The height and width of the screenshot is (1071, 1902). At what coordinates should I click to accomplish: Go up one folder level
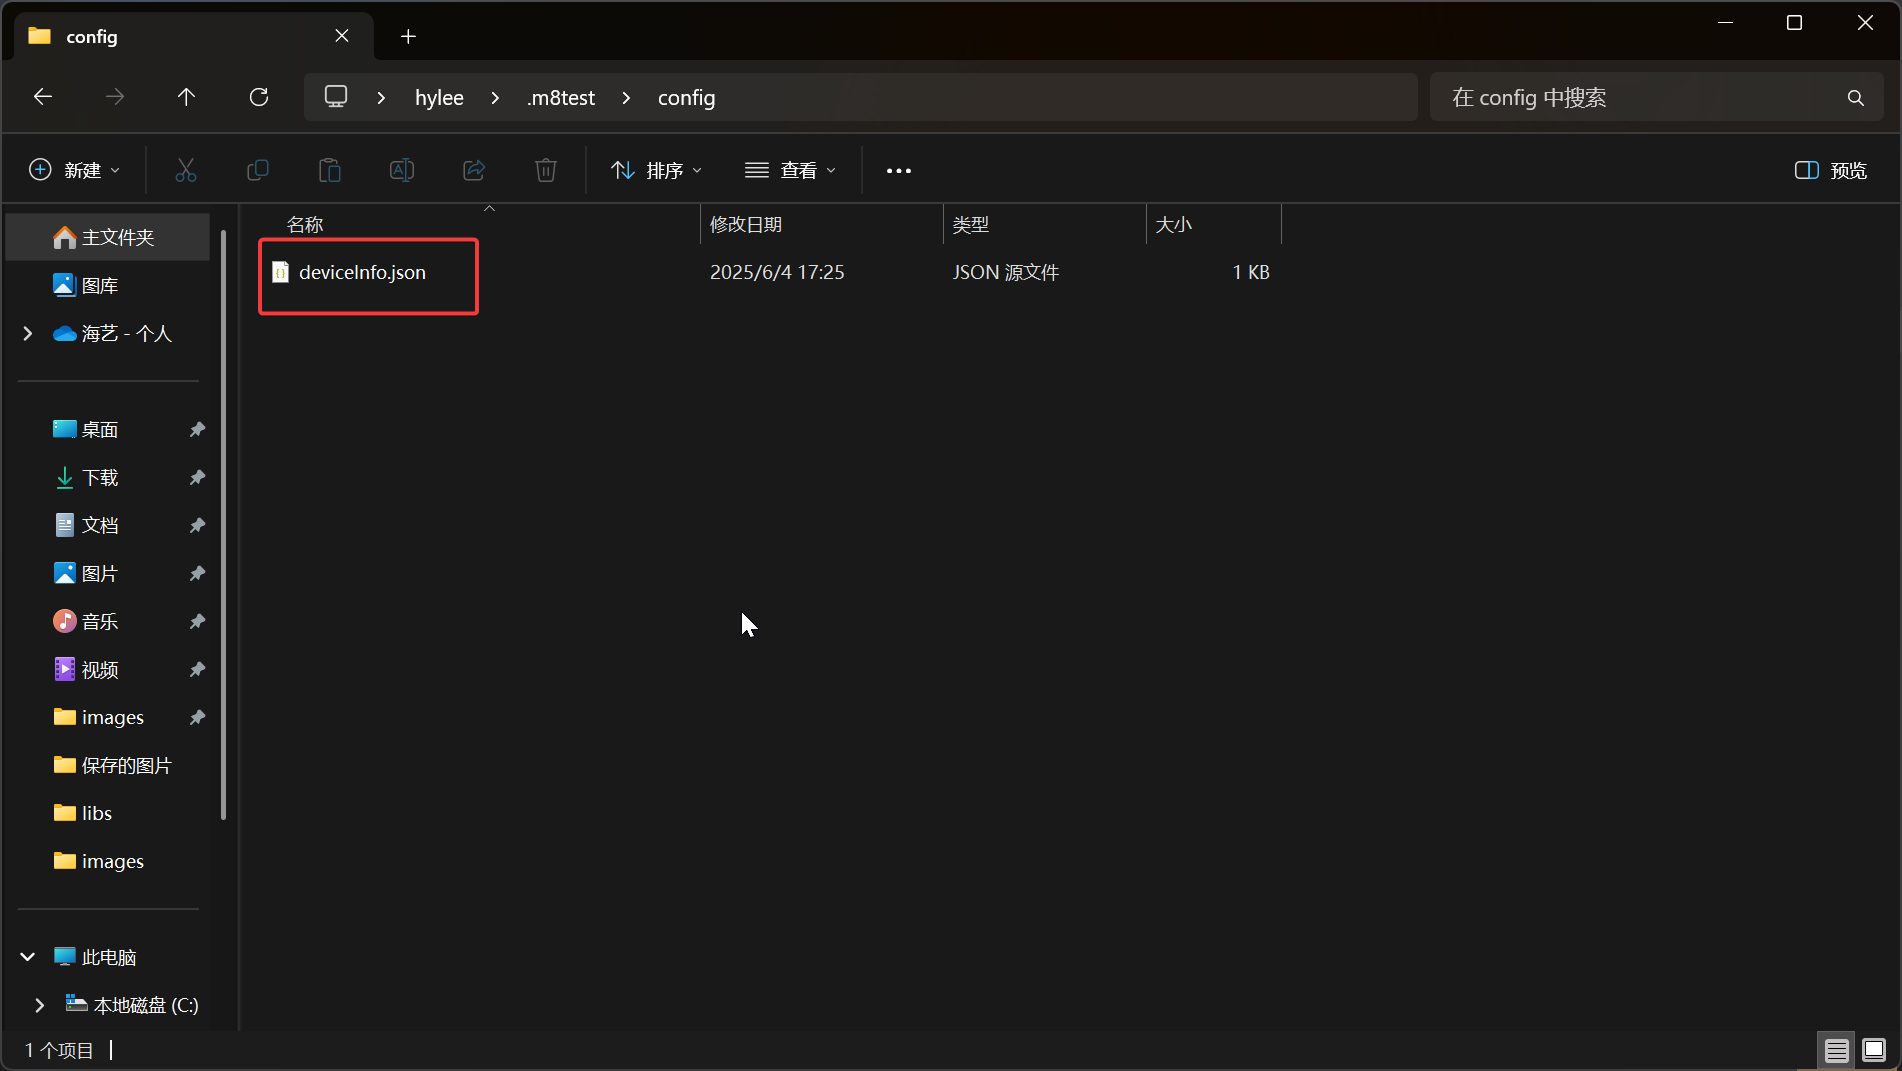(x=187, y=96)
